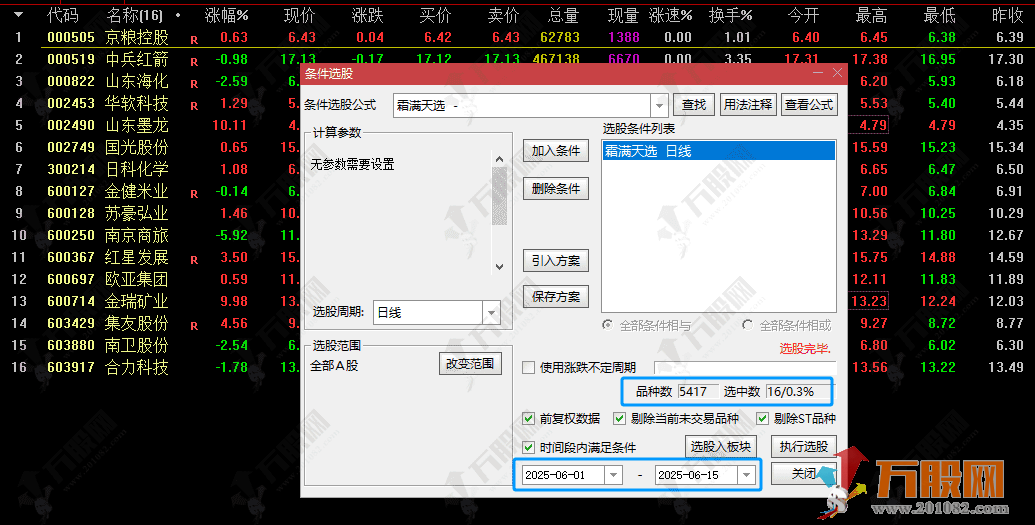The width and height of the screenshot is (1035, 525).
Task: Click the empty field beside 使用涨跌不定周期
Action: pos(745,368)
